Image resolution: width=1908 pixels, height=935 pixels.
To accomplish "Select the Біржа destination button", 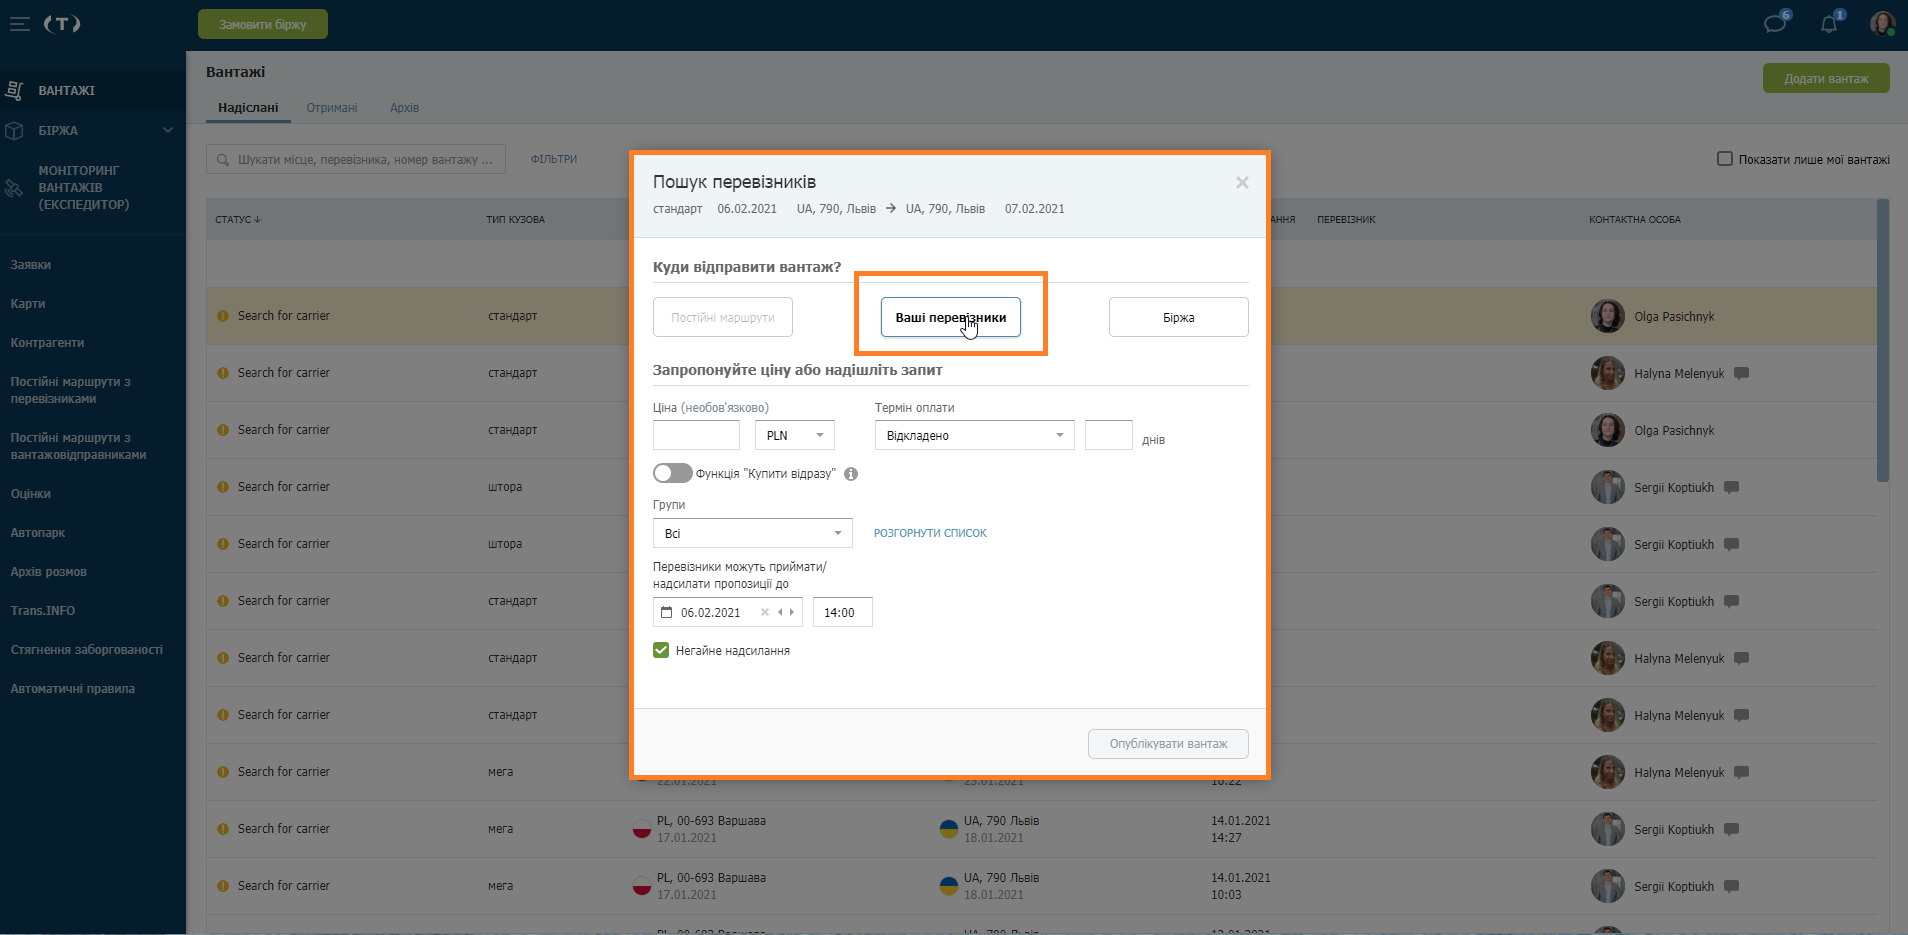I will 1179,317.
